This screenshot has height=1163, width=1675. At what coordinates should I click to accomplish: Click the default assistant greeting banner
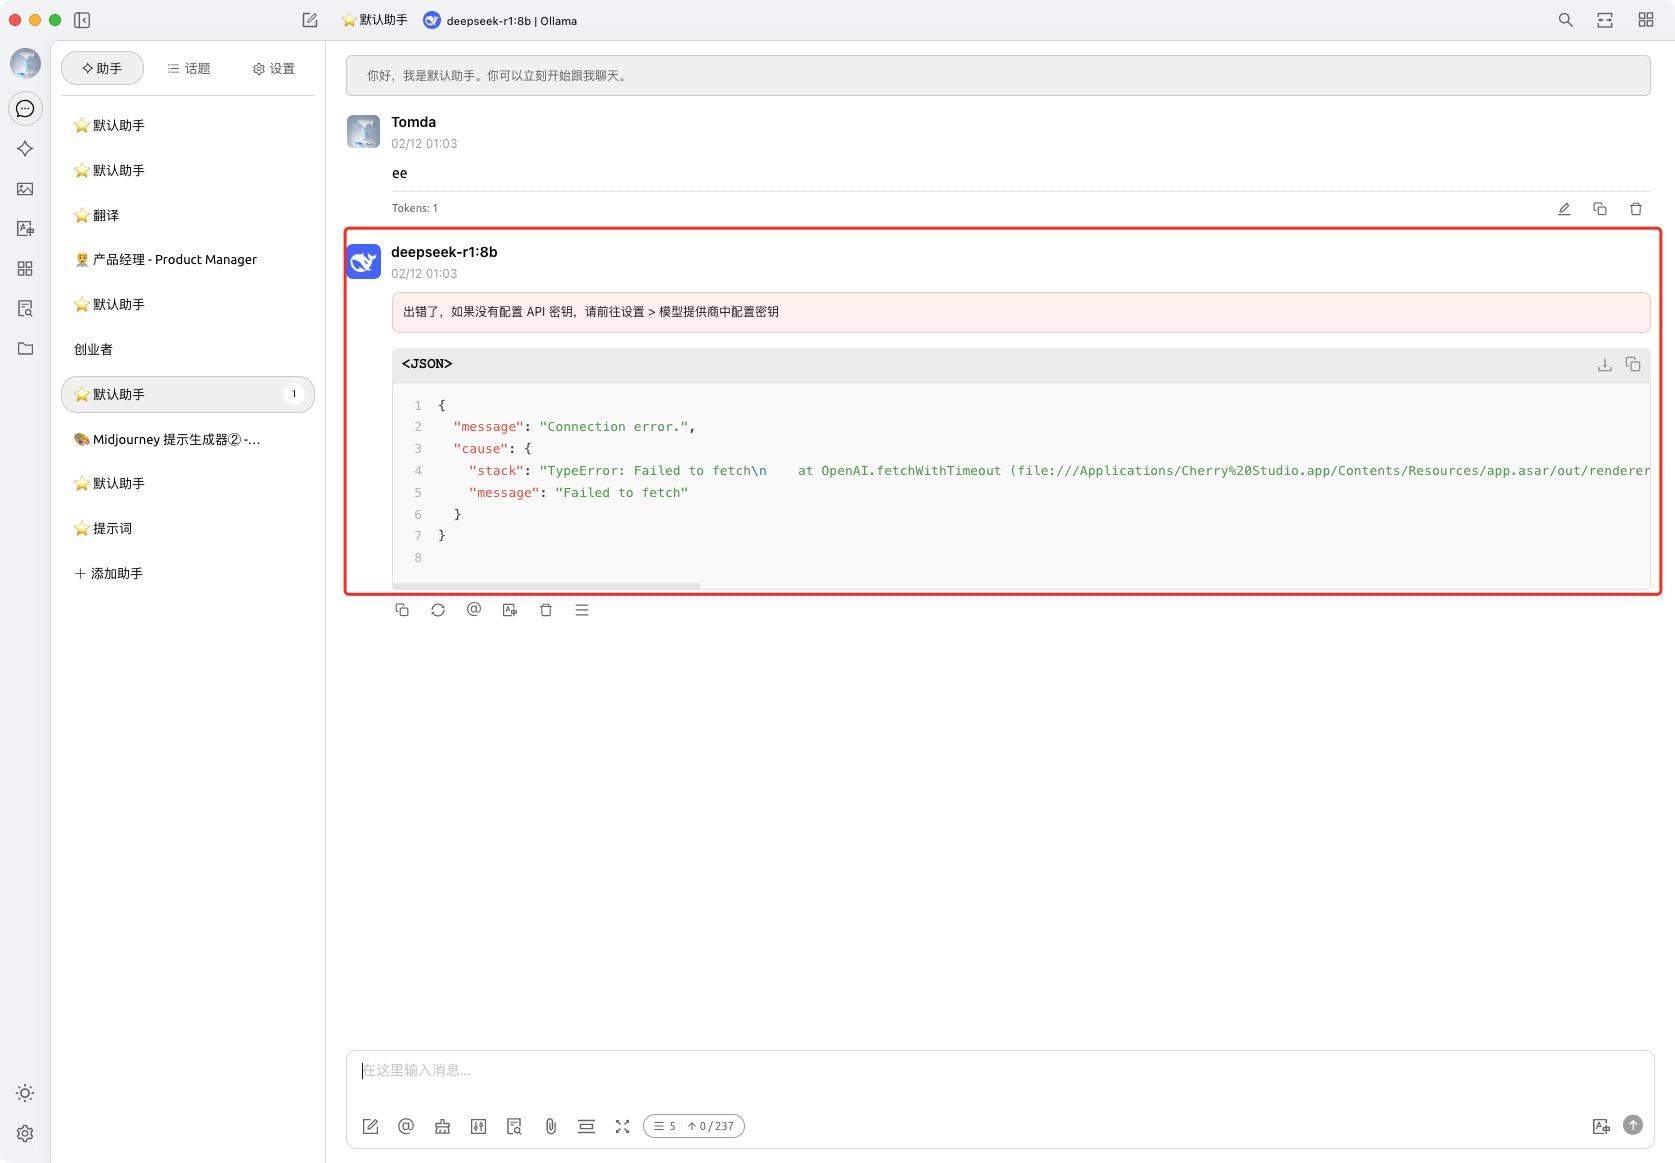click(x=998, y=76)
